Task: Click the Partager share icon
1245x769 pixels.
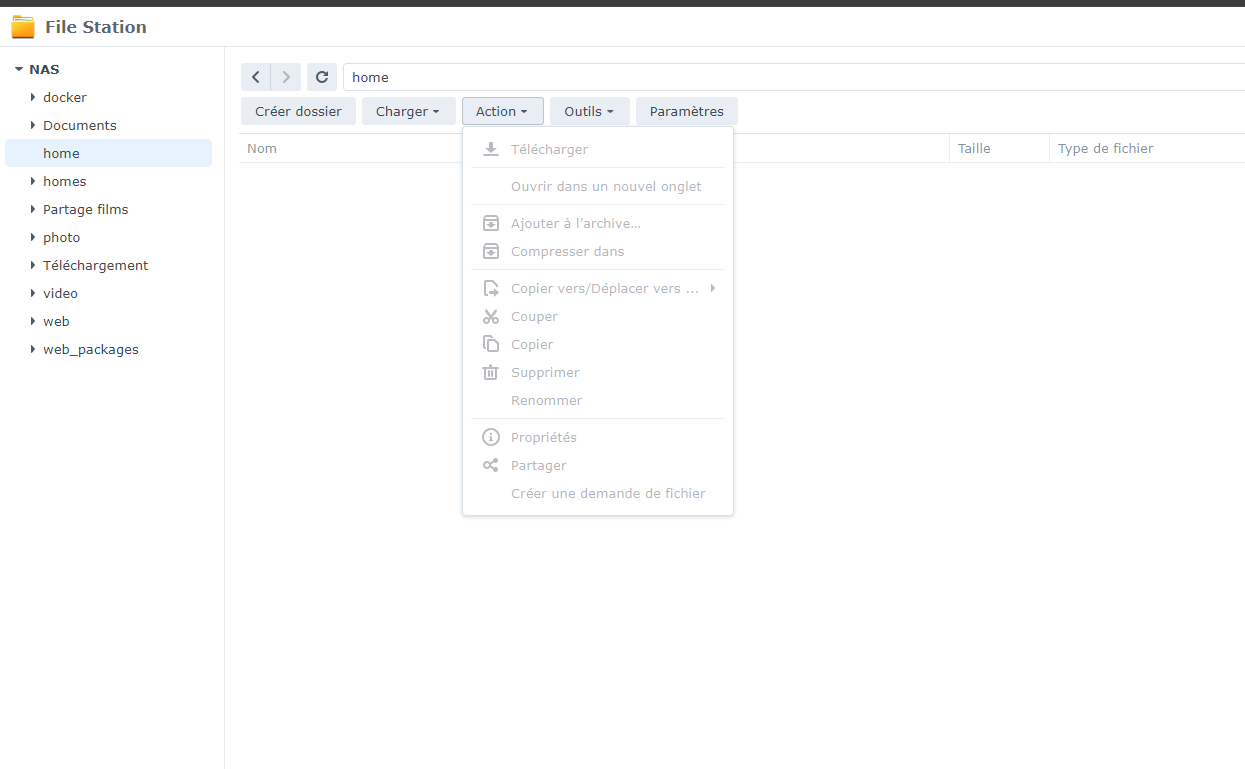Action: [491, 465]
